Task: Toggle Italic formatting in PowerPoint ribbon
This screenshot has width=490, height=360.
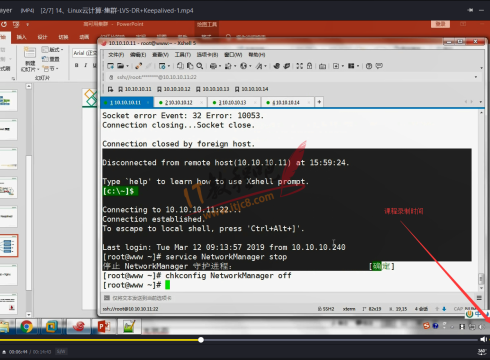Action: click(x=86, y=65)
